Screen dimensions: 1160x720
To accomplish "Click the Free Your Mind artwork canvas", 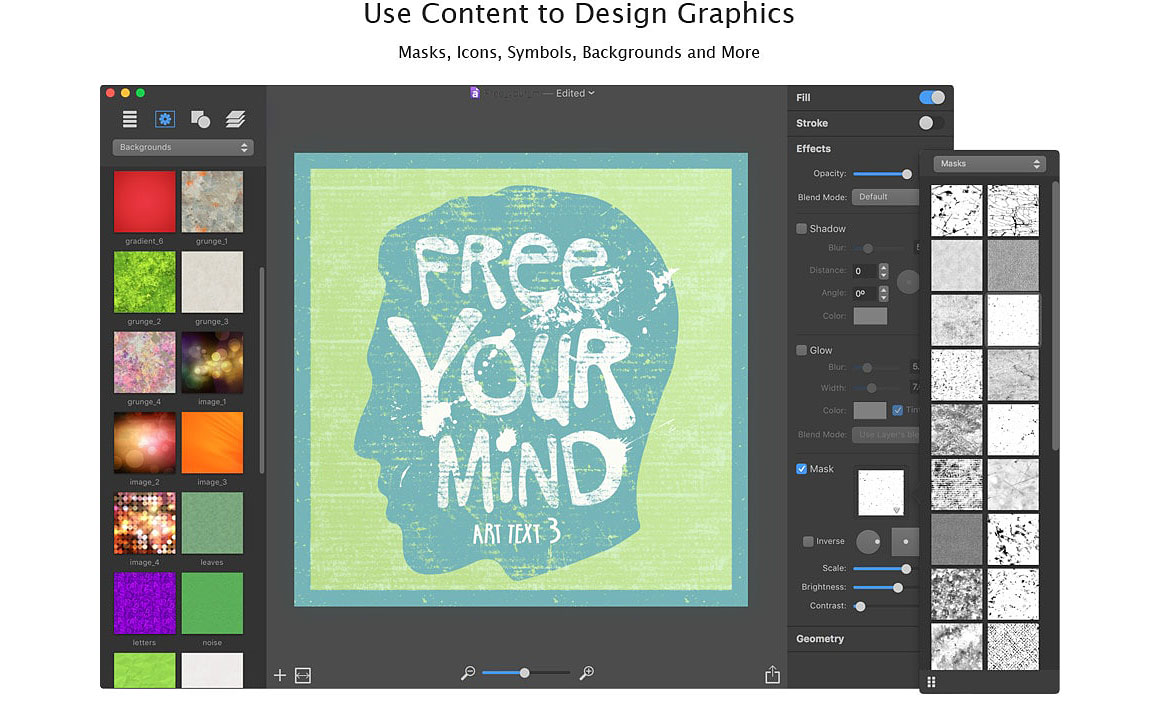I will click(x=521, y=380).
